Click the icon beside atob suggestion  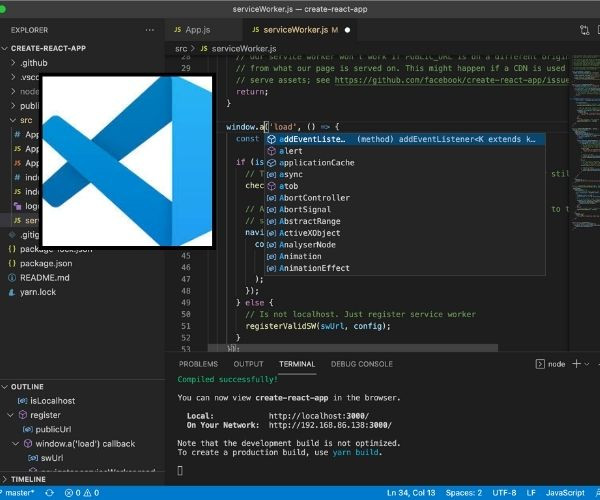click(x=271, y=186)
